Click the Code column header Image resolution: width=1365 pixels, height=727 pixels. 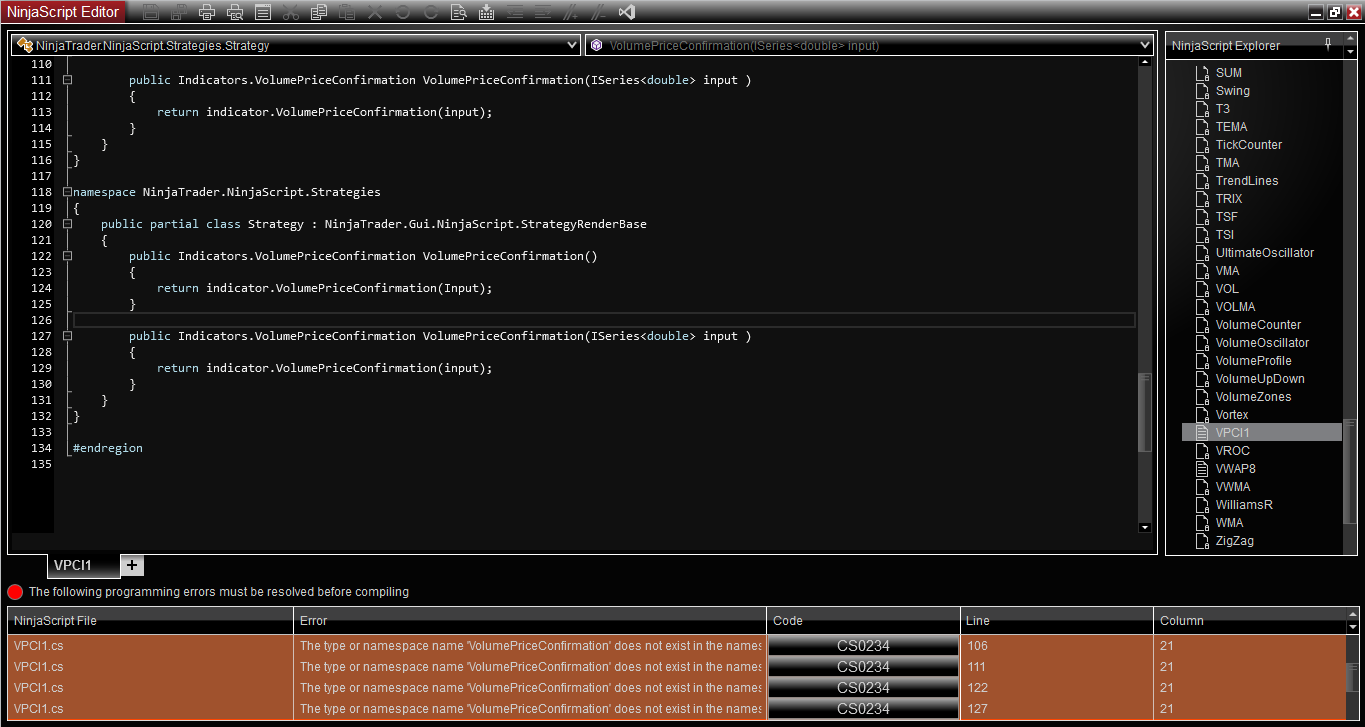click(863, 621)
